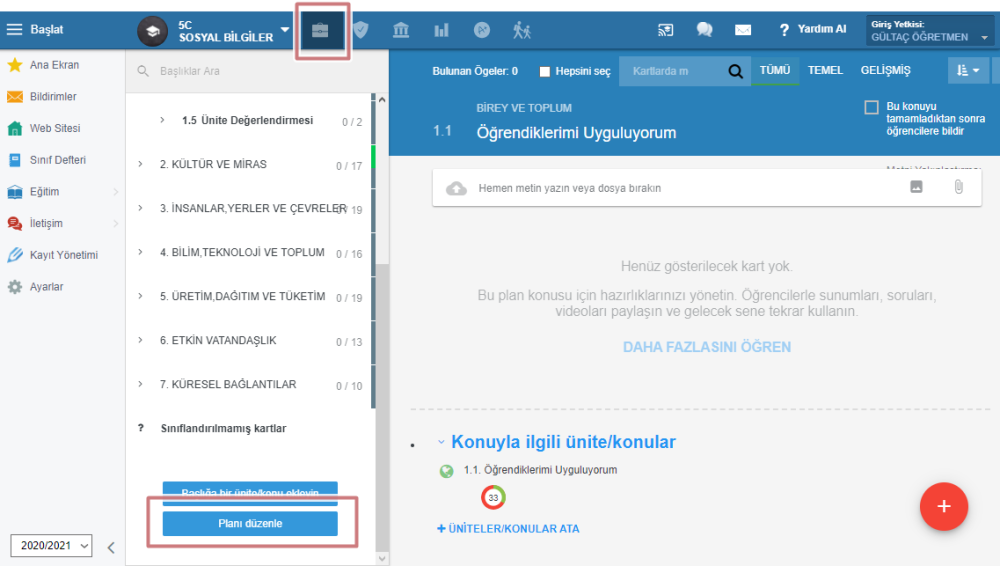
Task: Click the ÜNİTELER/KONULAR ATA link
Action: pos(508,528)
